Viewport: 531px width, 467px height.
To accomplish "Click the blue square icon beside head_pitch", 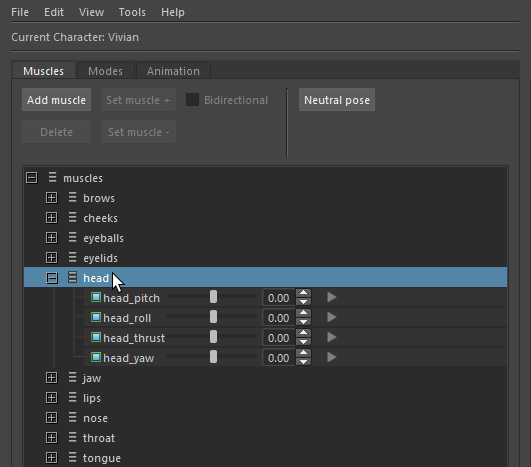I will 96,298.
